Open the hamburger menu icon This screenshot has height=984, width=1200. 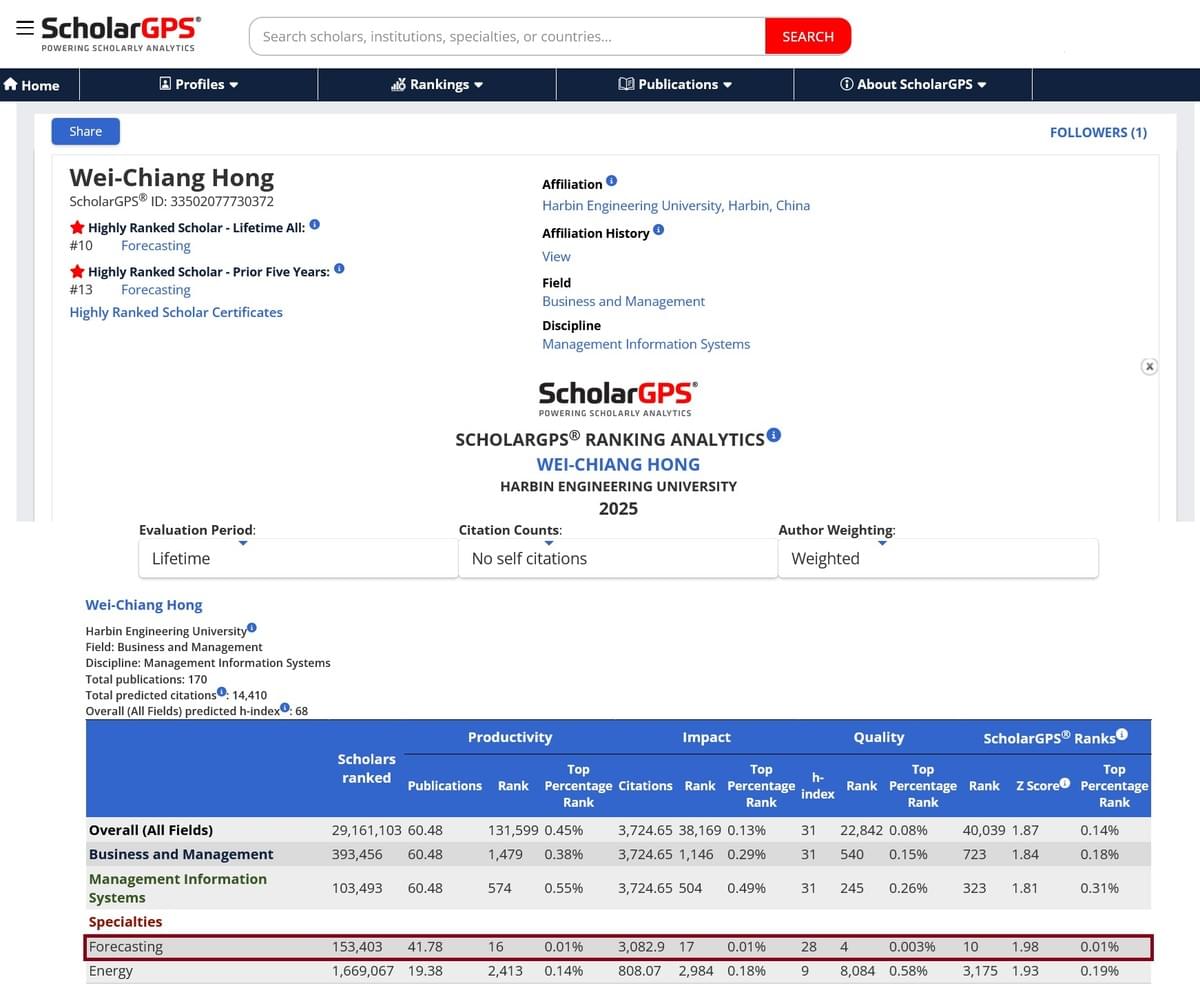(x=24, y=27)
